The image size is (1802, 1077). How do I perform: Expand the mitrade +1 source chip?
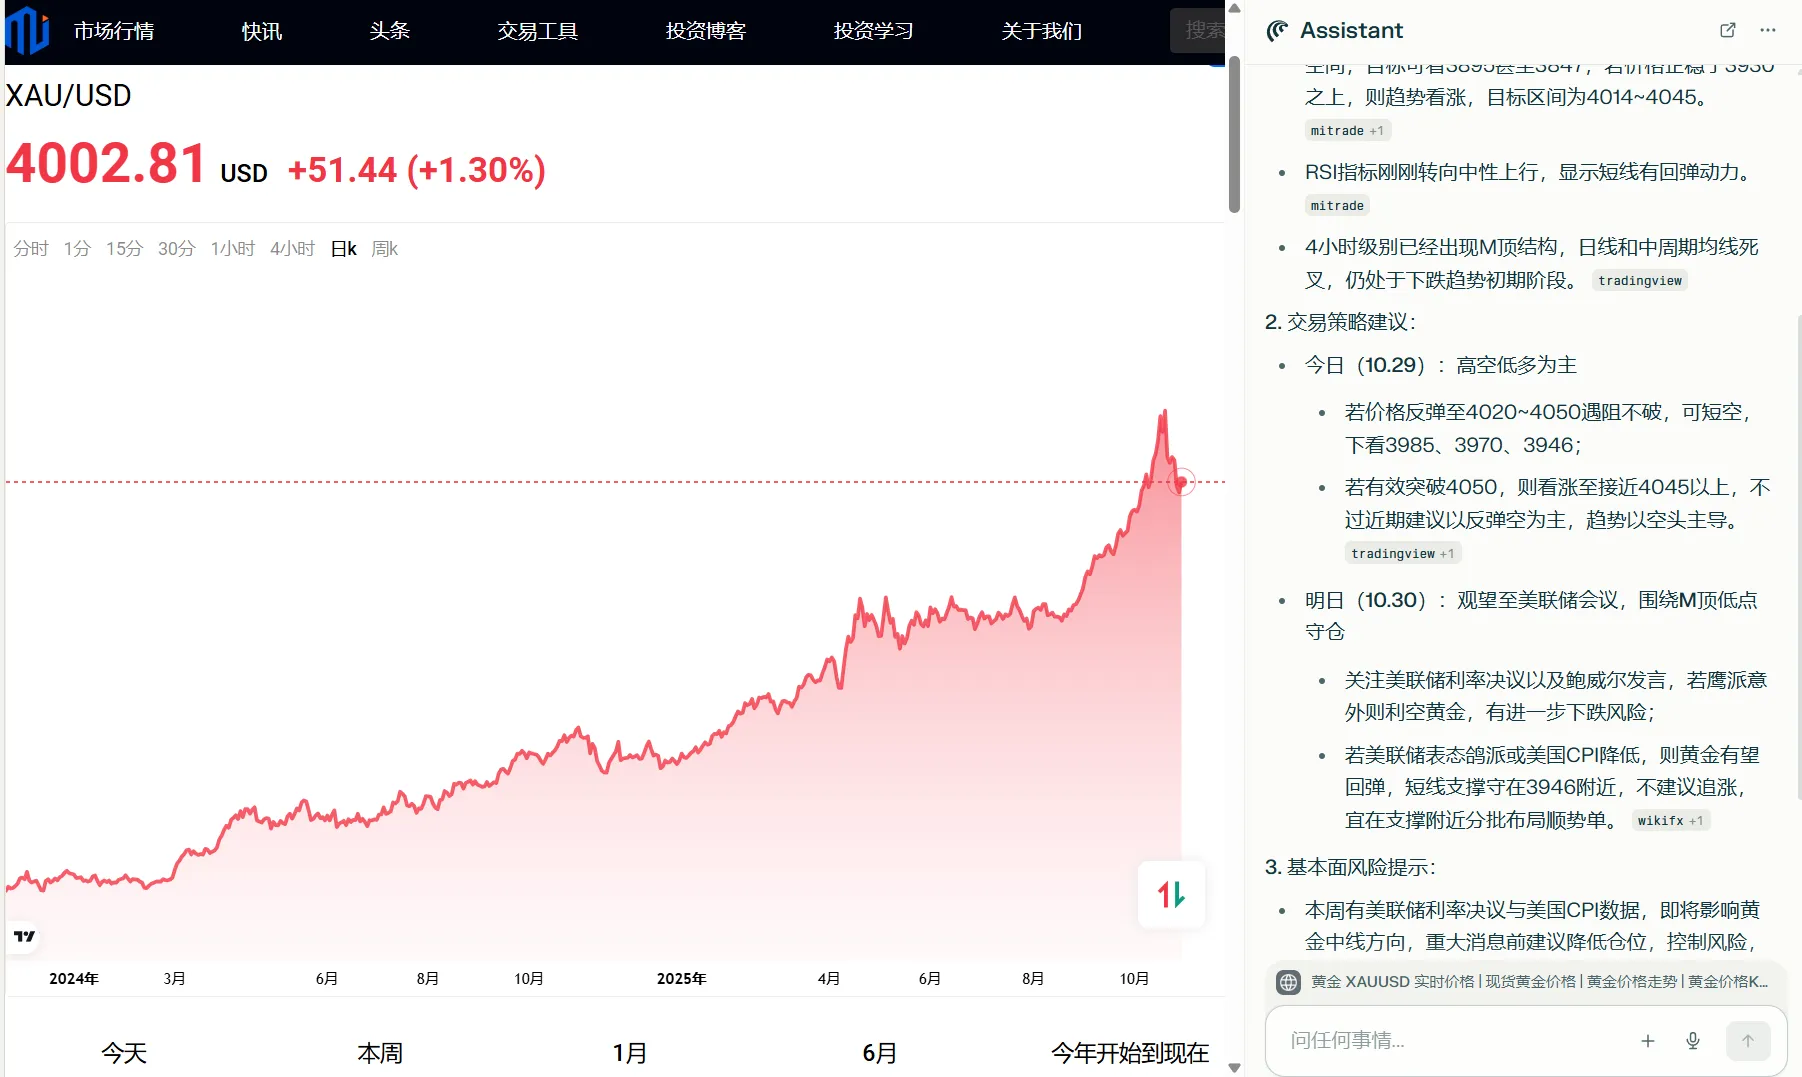pyautogui.click(x=1347, y=131)
